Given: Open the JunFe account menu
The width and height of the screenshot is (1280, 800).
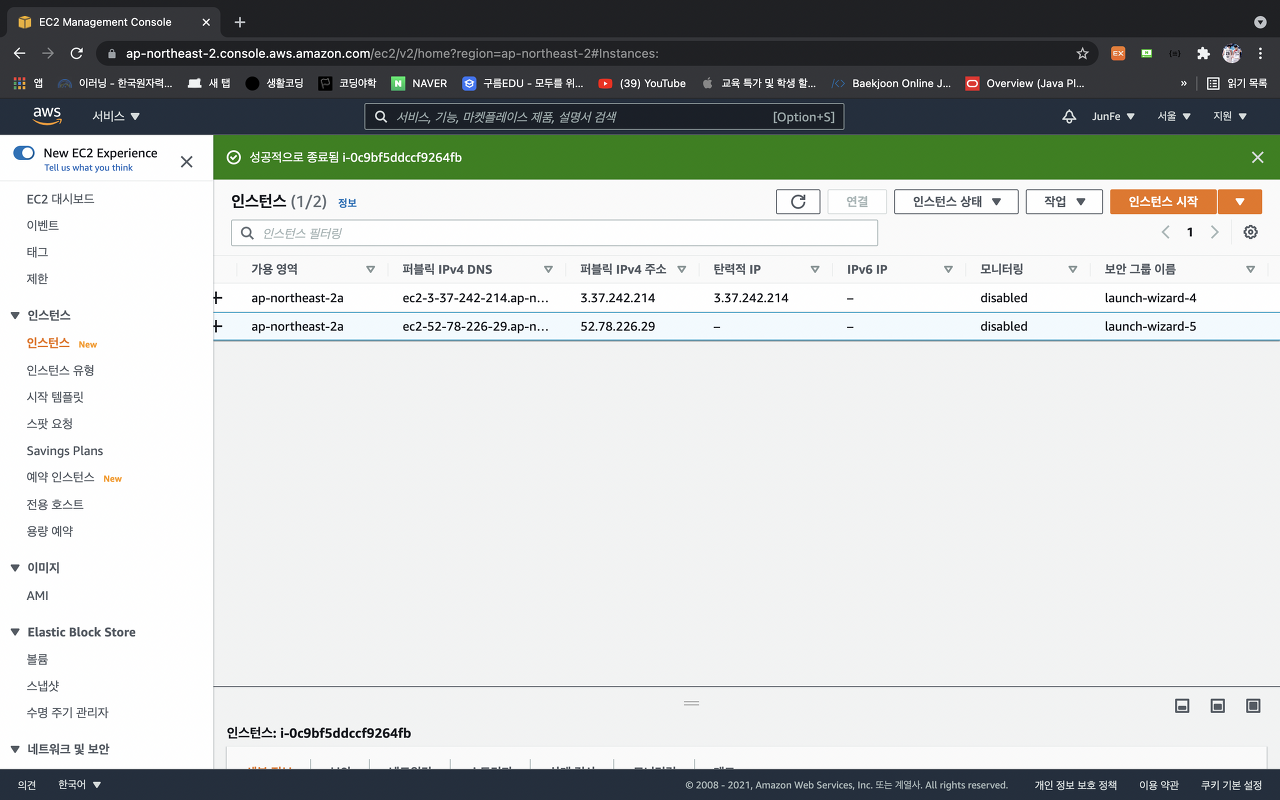Looking at the screenshot, I should (1113, 117).
